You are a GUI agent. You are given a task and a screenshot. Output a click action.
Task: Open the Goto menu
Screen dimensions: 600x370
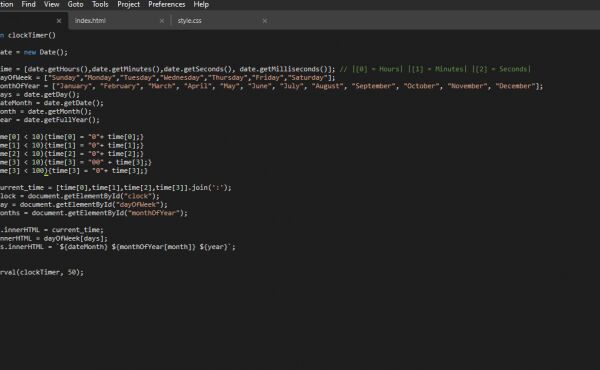pos(75,5)
